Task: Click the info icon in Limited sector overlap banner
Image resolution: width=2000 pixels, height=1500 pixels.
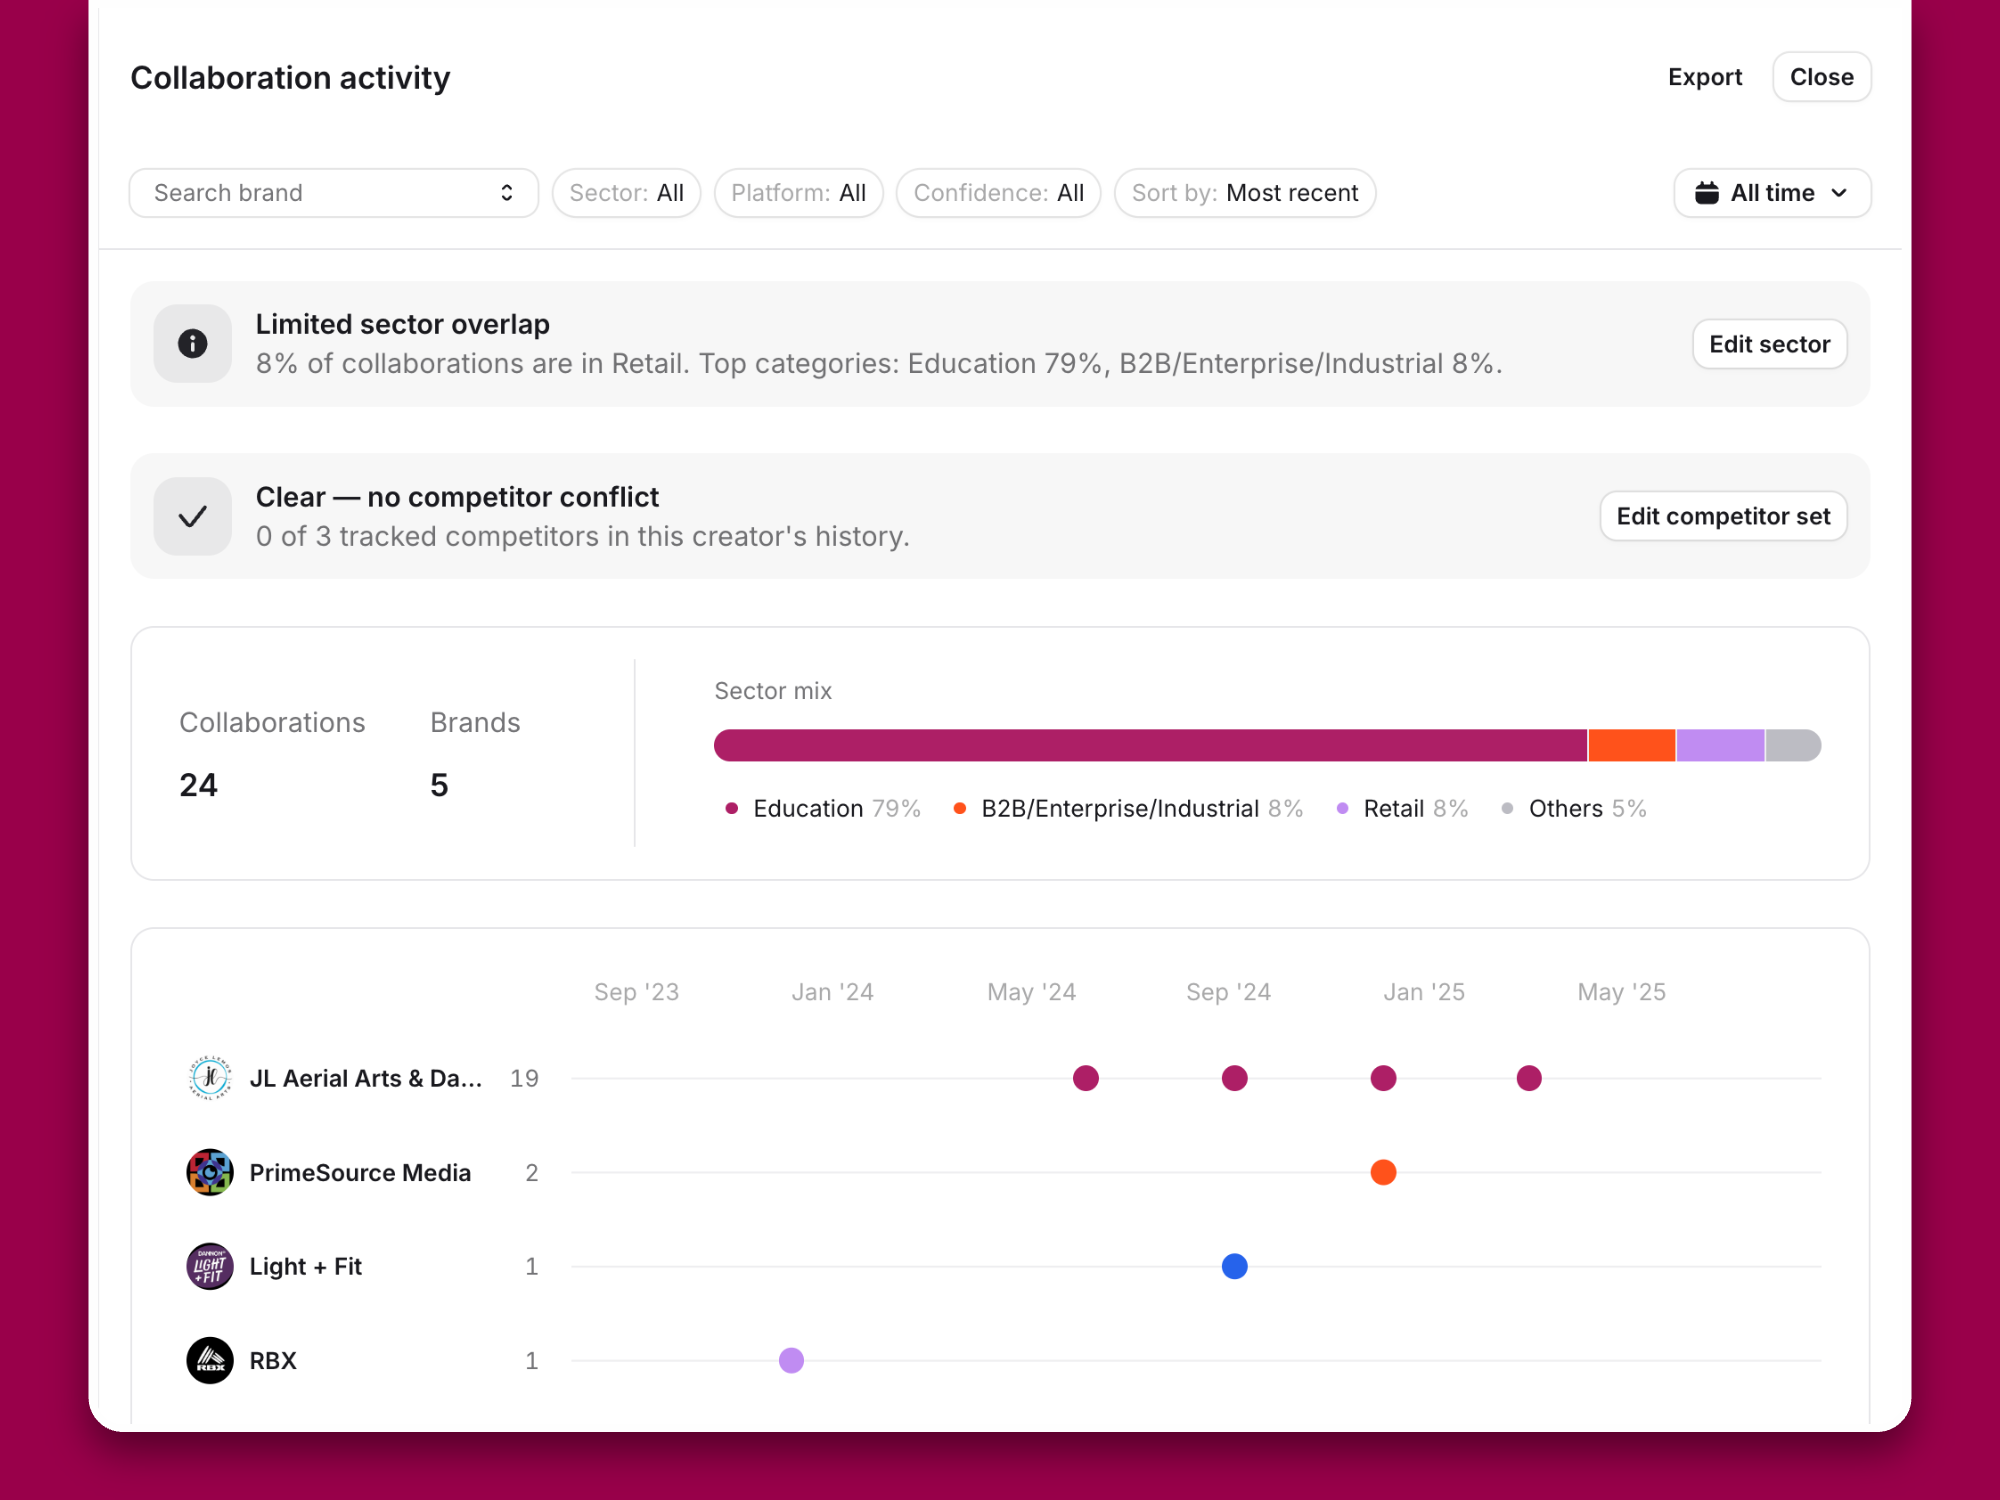Action: click(x=193, y=344)
